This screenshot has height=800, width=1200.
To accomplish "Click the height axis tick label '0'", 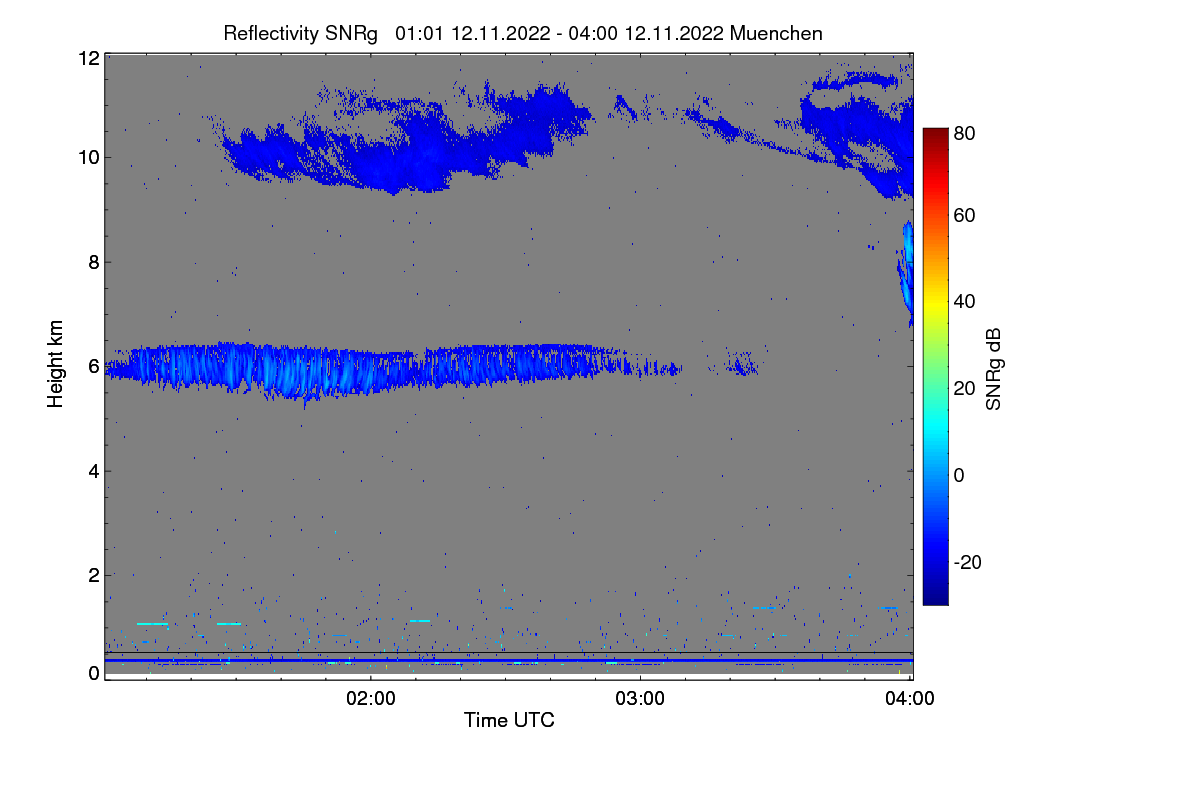I will [93, 673].
